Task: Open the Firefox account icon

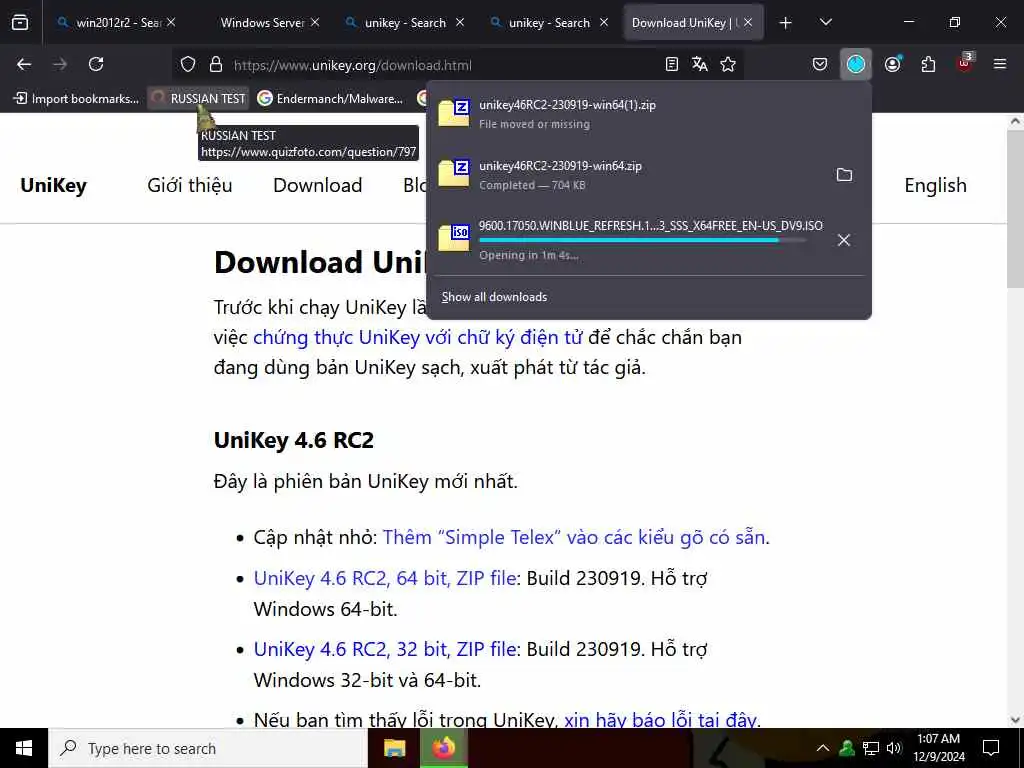Action: 892,64
